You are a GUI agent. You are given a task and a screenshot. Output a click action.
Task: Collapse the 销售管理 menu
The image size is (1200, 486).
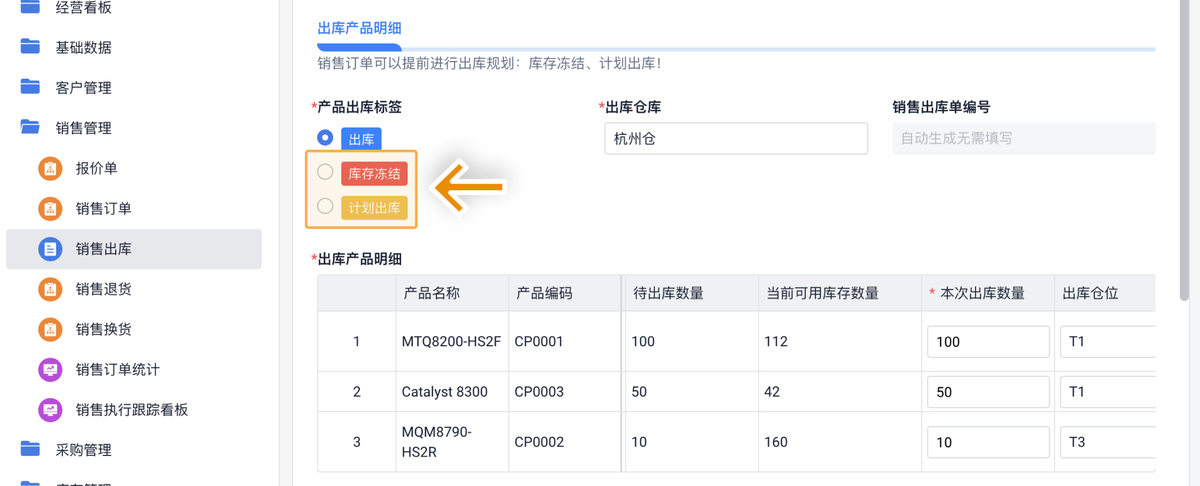tap(84, 128)
